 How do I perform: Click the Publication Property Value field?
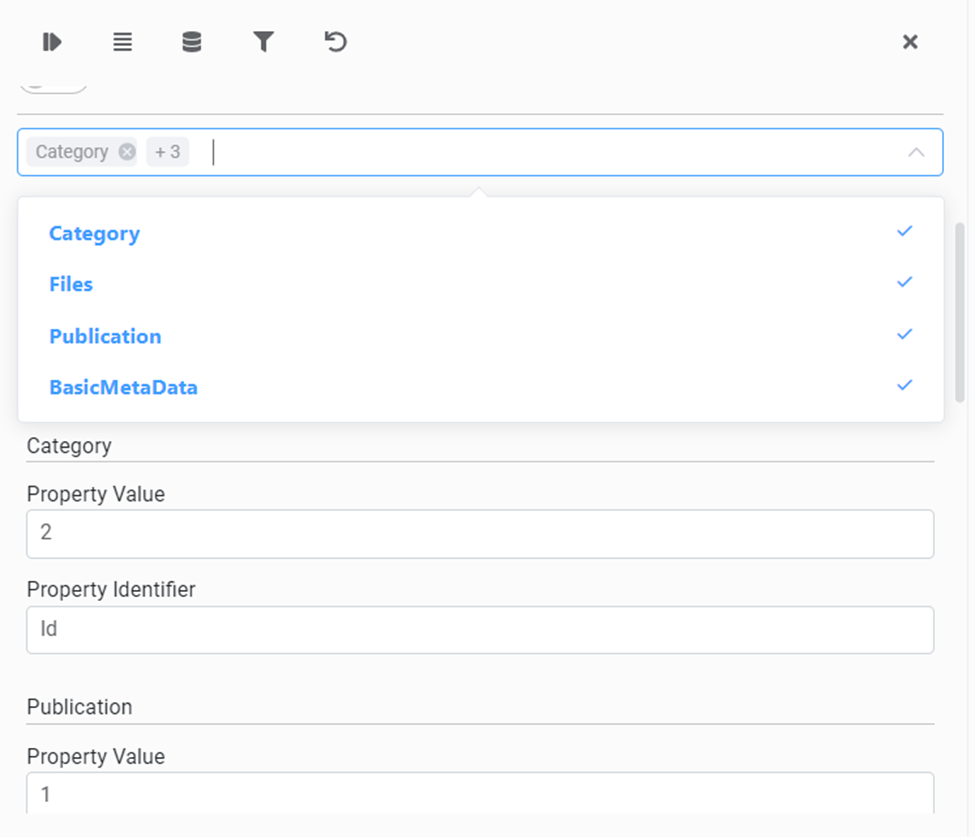tap(480, 794)
